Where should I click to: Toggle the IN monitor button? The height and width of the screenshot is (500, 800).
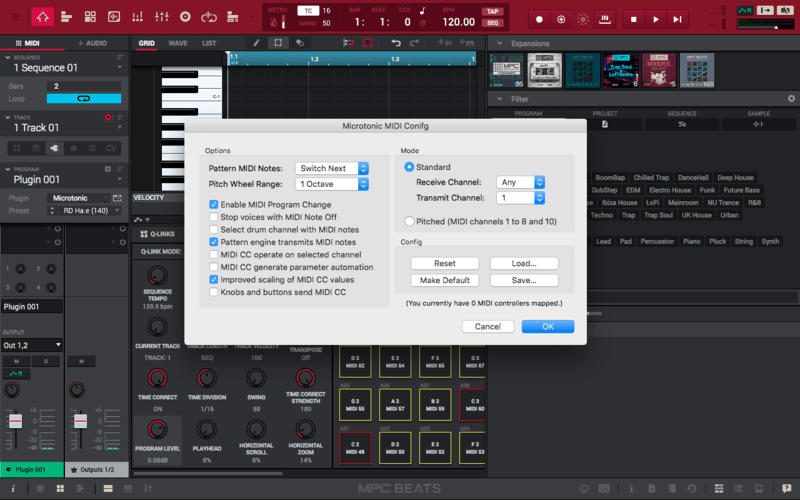605,19
